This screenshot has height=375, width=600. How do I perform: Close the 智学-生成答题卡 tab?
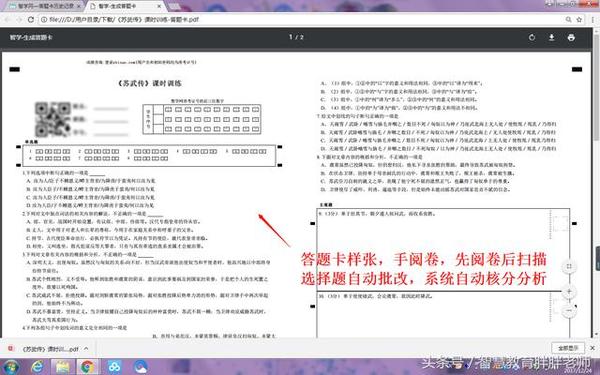pyautogui.click(x=159, y=7)
